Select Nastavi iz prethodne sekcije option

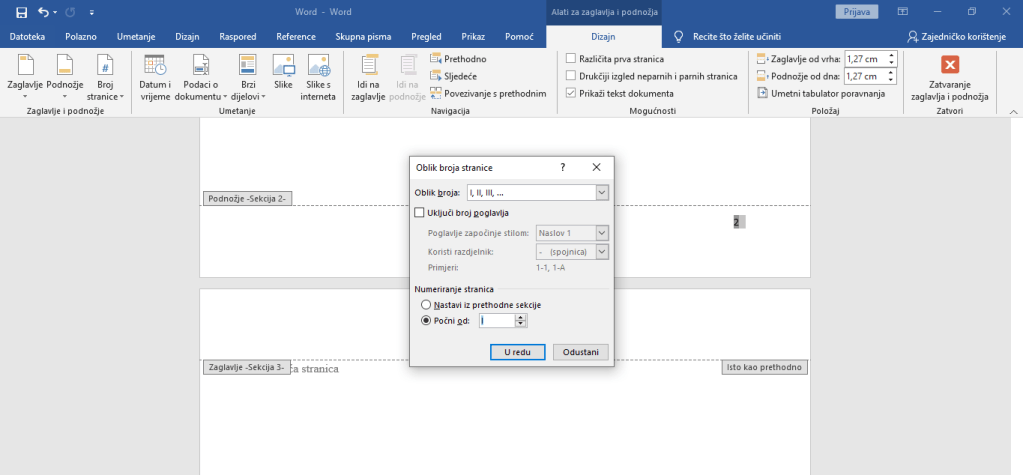click(427, 304)
